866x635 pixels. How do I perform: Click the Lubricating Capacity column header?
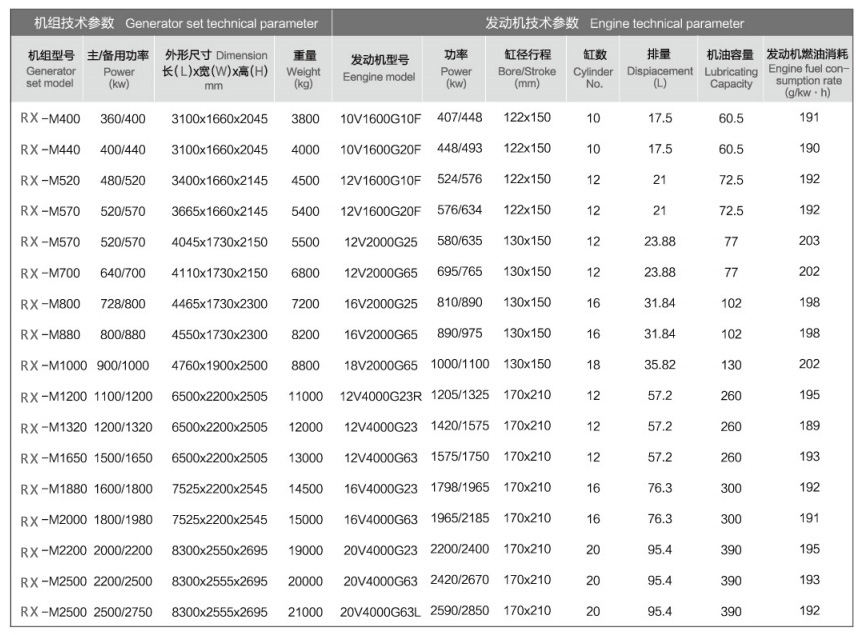point(731,70)
